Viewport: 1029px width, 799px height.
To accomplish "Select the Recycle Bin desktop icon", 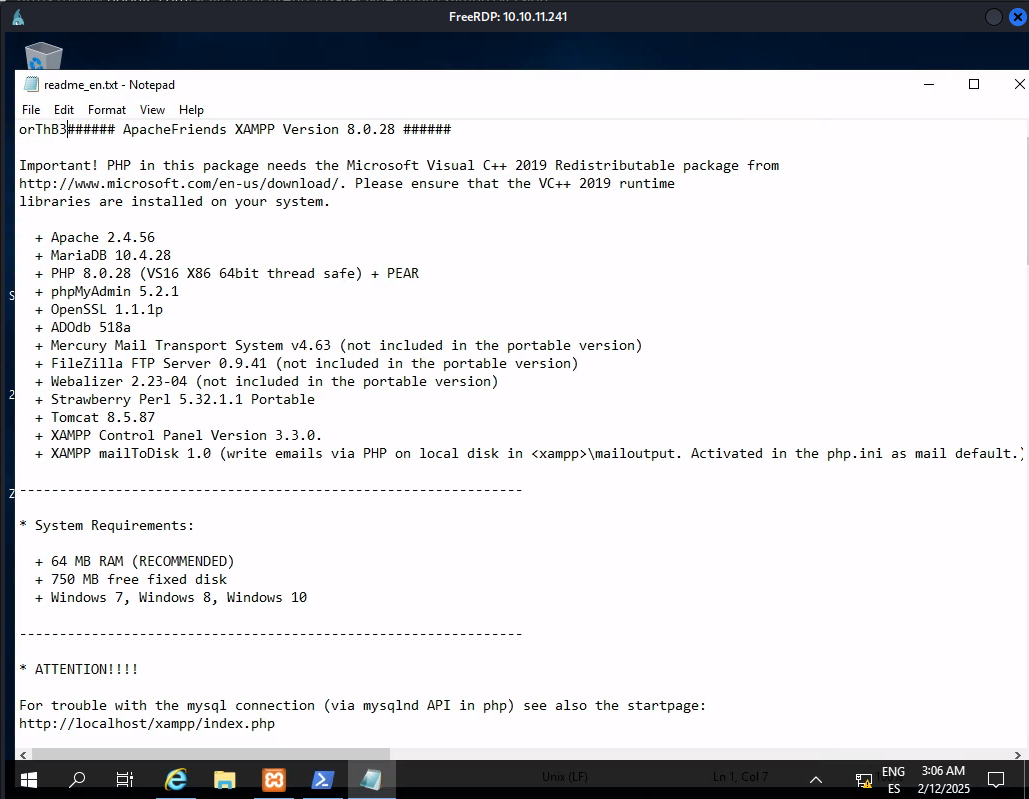I will 43,57.
